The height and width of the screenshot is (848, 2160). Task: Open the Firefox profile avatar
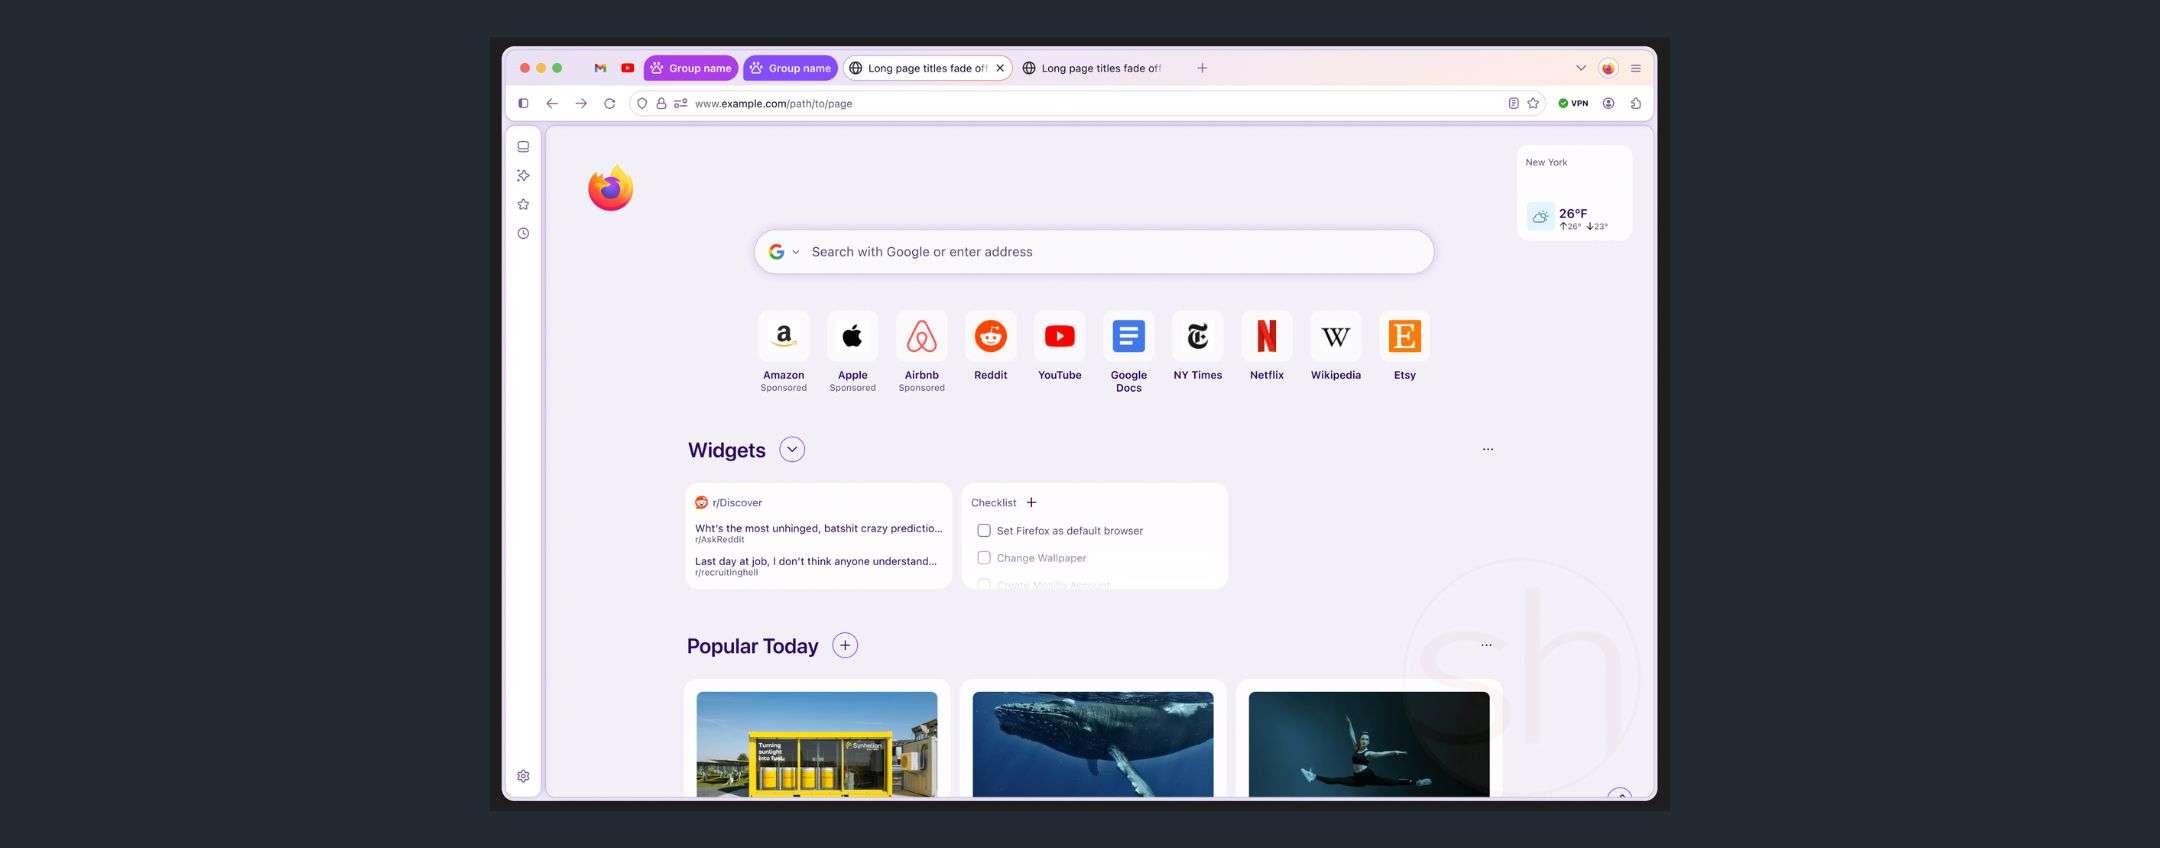[x=1608, y=68]
